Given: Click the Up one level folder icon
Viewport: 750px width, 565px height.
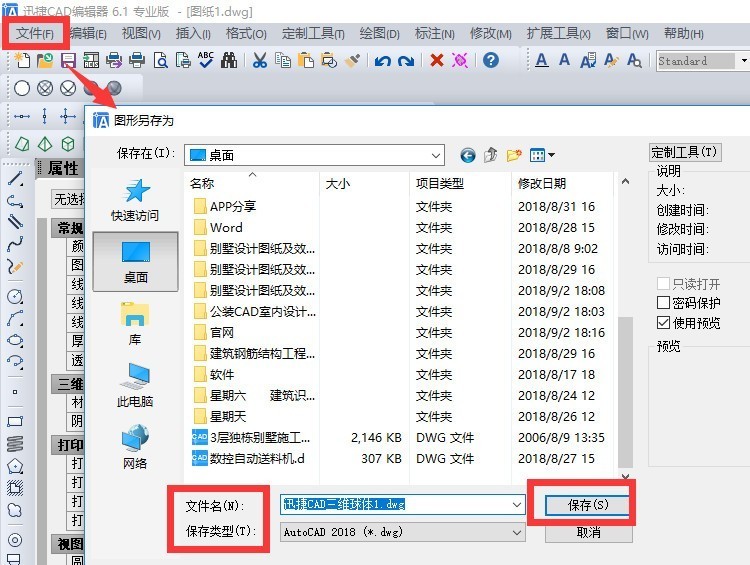Looking at the screenshot, I should click(x=490, y=155).
